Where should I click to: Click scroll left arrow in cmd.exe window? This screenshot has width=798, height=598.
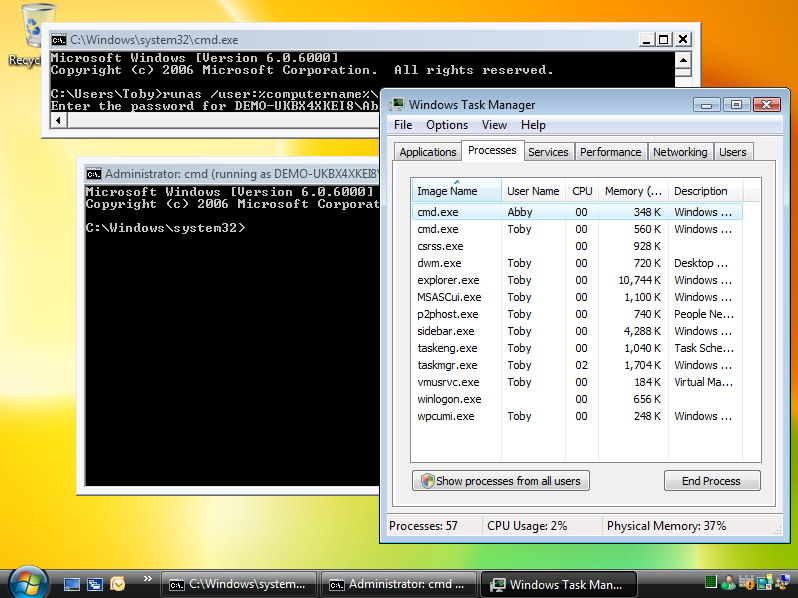[x=59, y=121]
